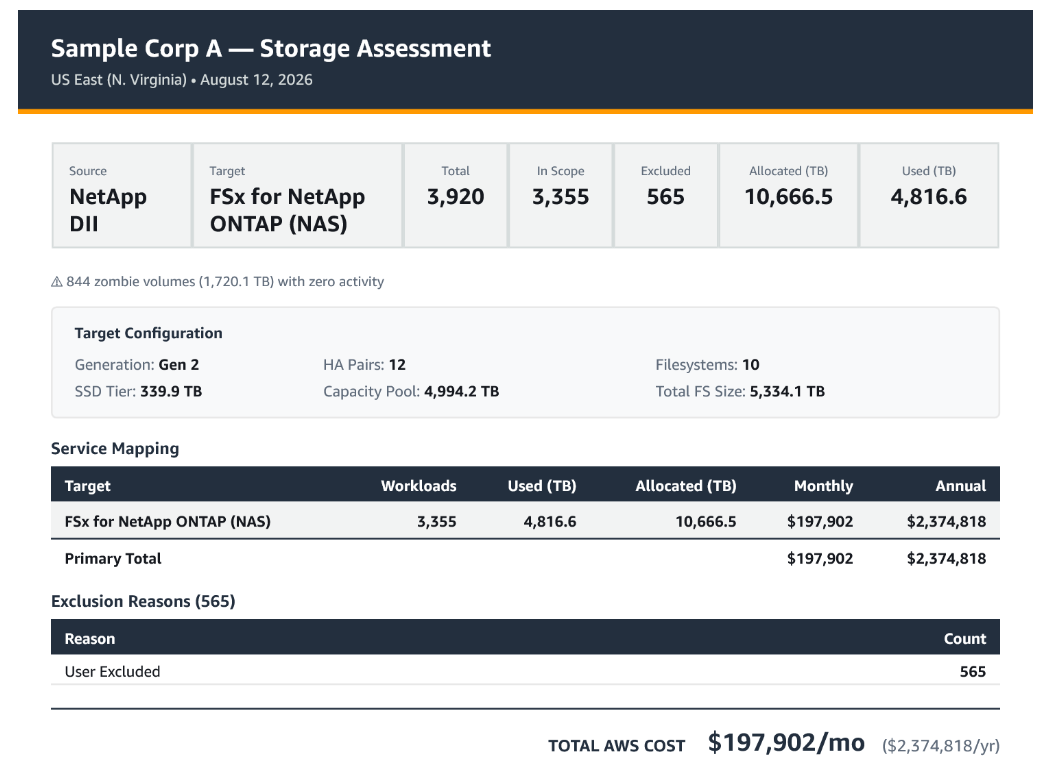Select the 'Capacity Pool: 4,994.2 TB' entry
The image size is (1050, 760).
point(411,392)
